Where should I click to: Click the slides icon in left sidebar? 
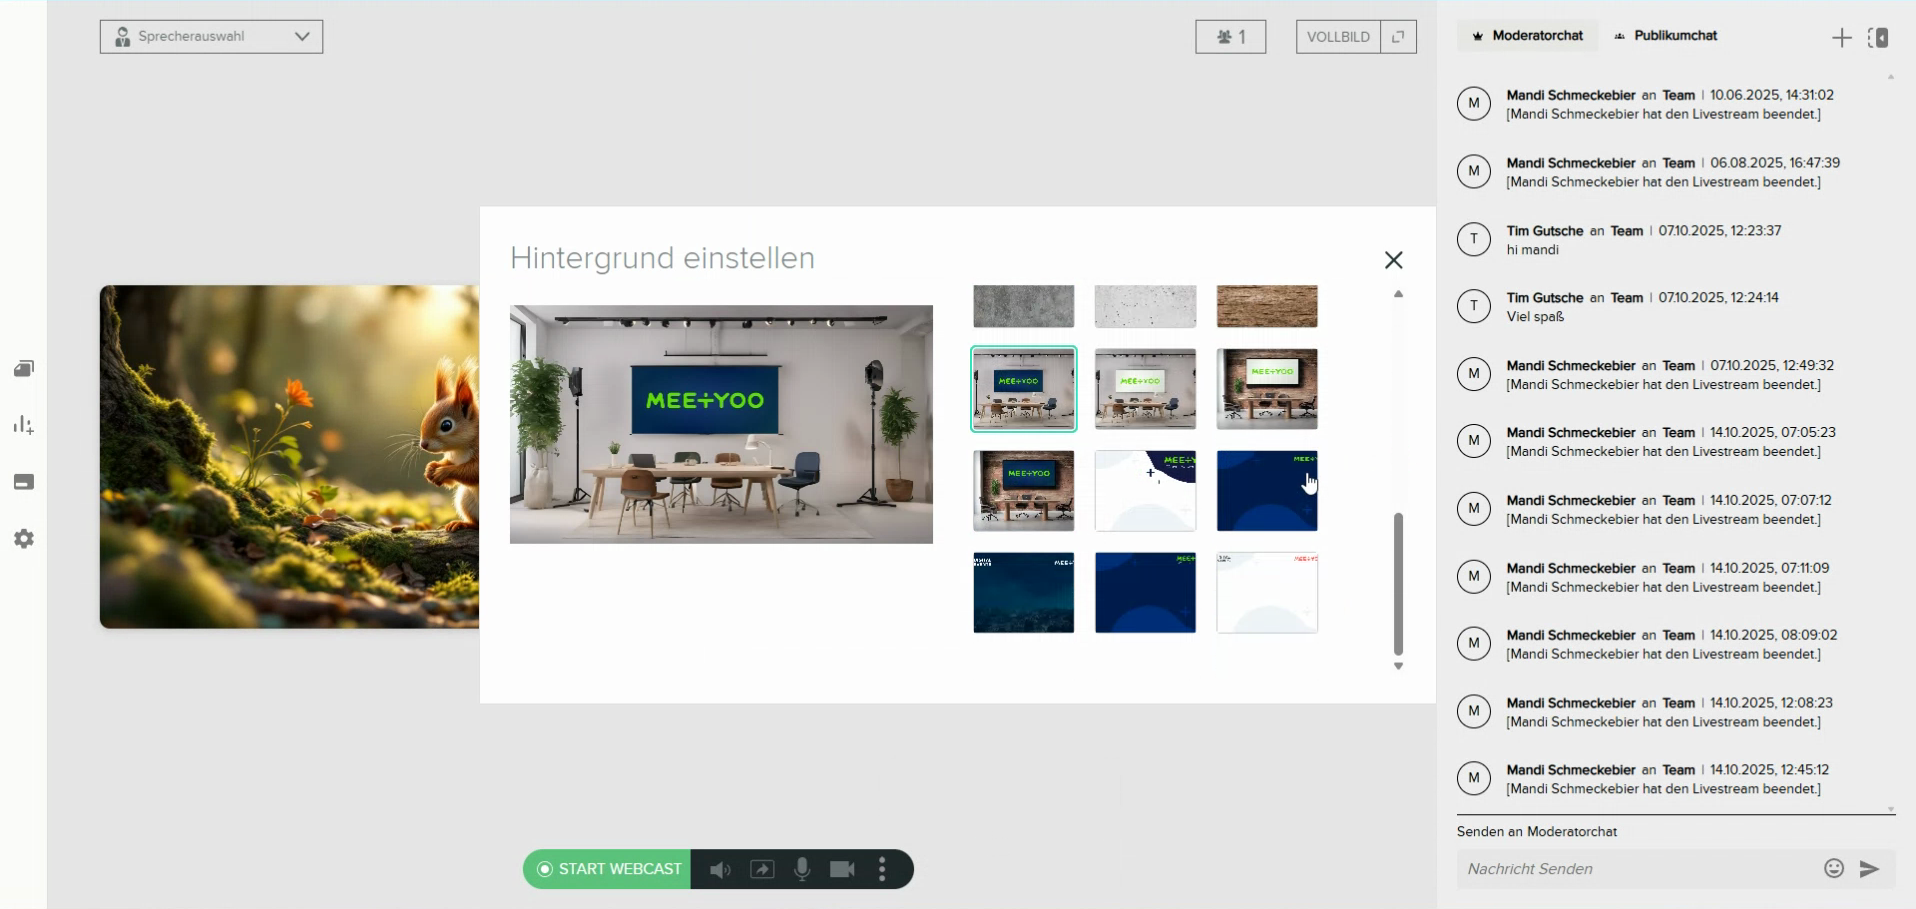(x=24, y=369)
